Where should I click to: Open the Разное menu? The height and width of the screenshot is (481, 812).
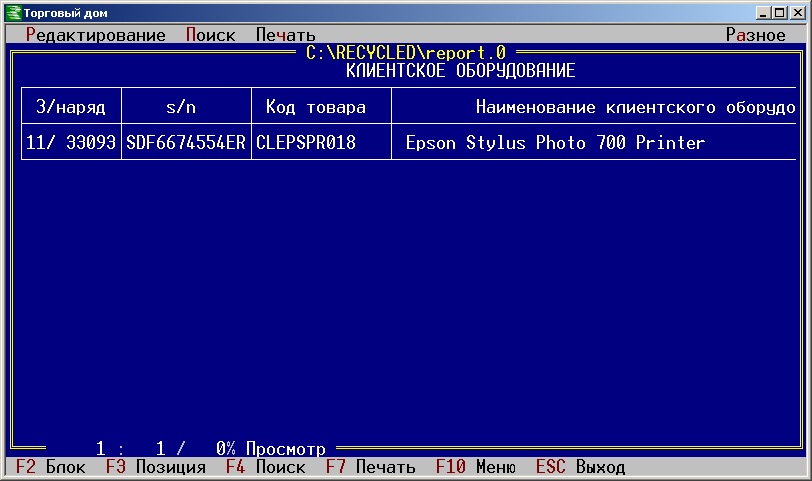click(x=756, y=35)
